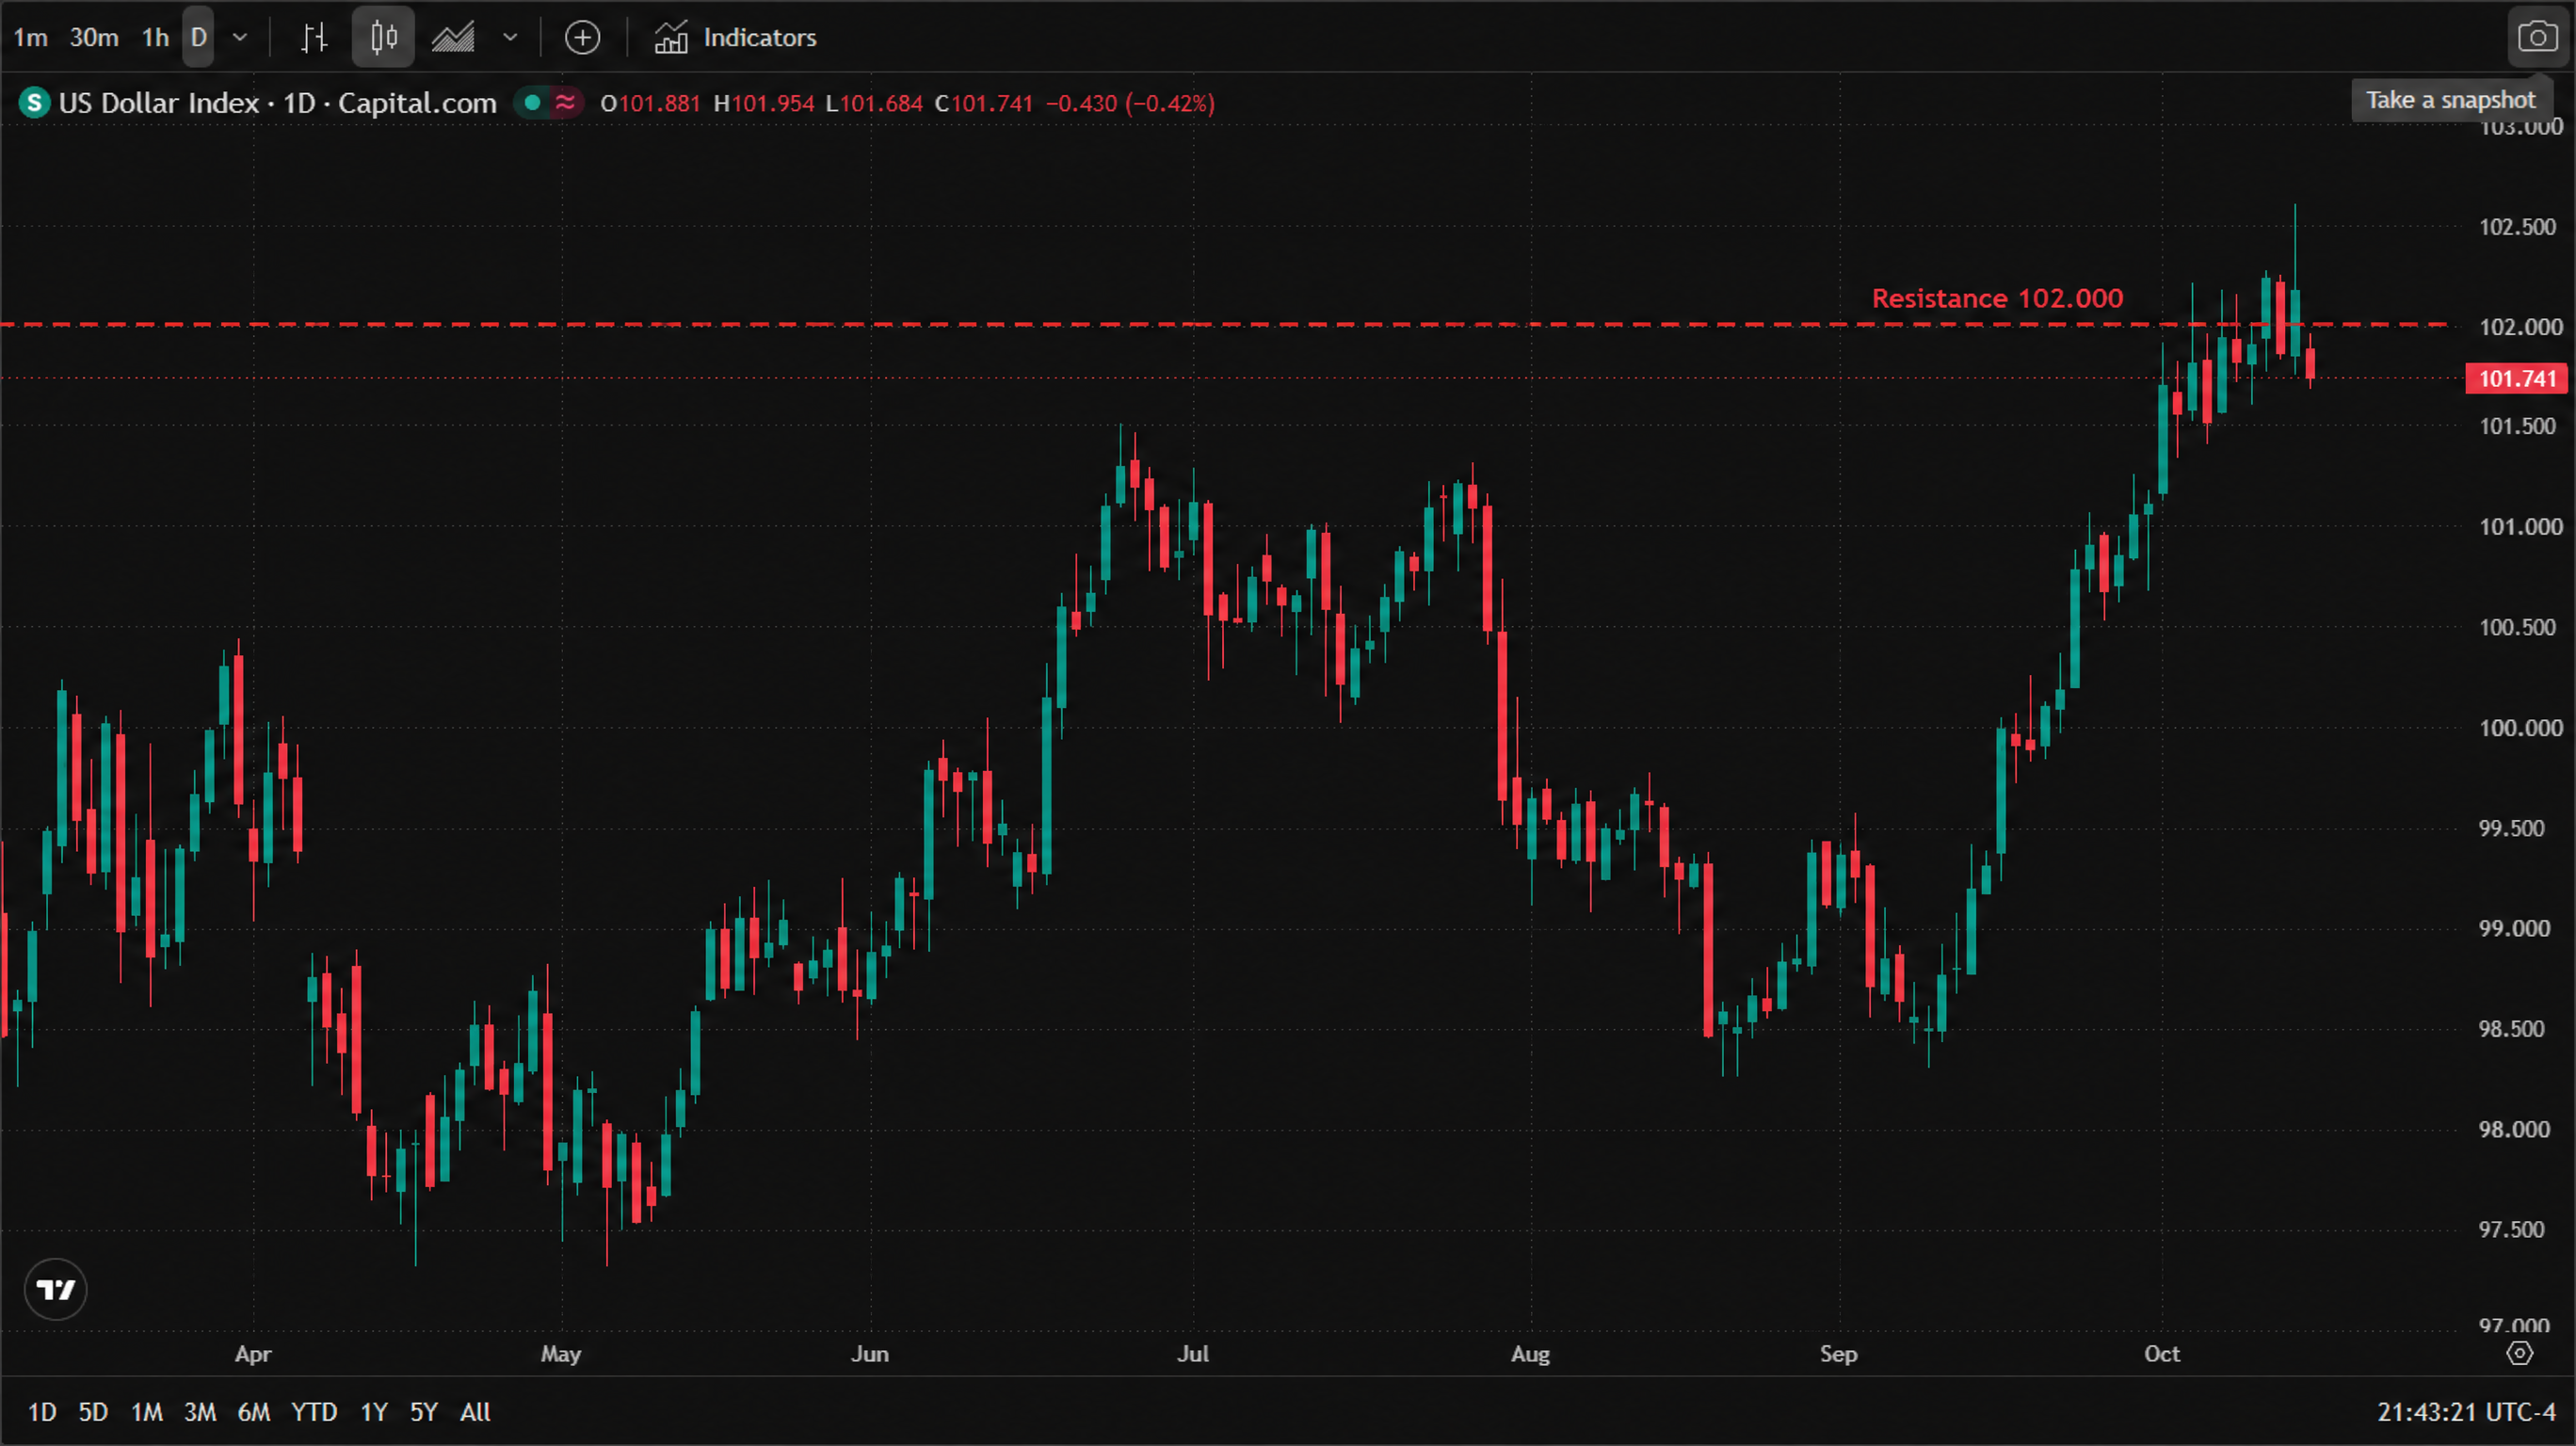2576x1446 pixels.
Task: Switch to candles chart style
Action: (x=383, y=38)
